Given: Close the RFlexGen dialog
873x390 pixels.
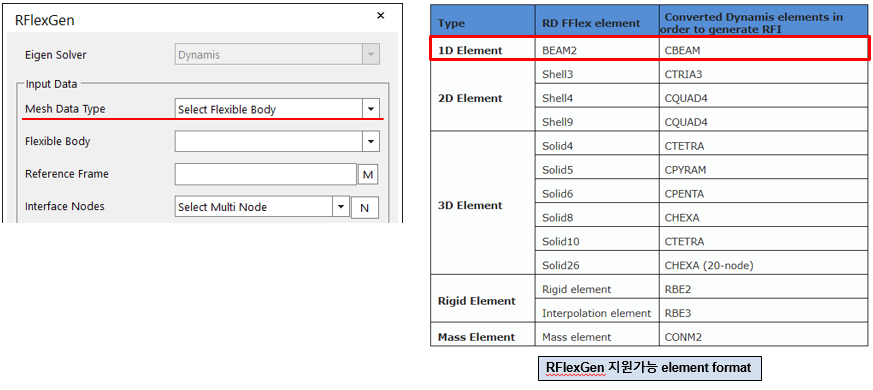Looking at the screenshot, I should (x=381, y=16).
